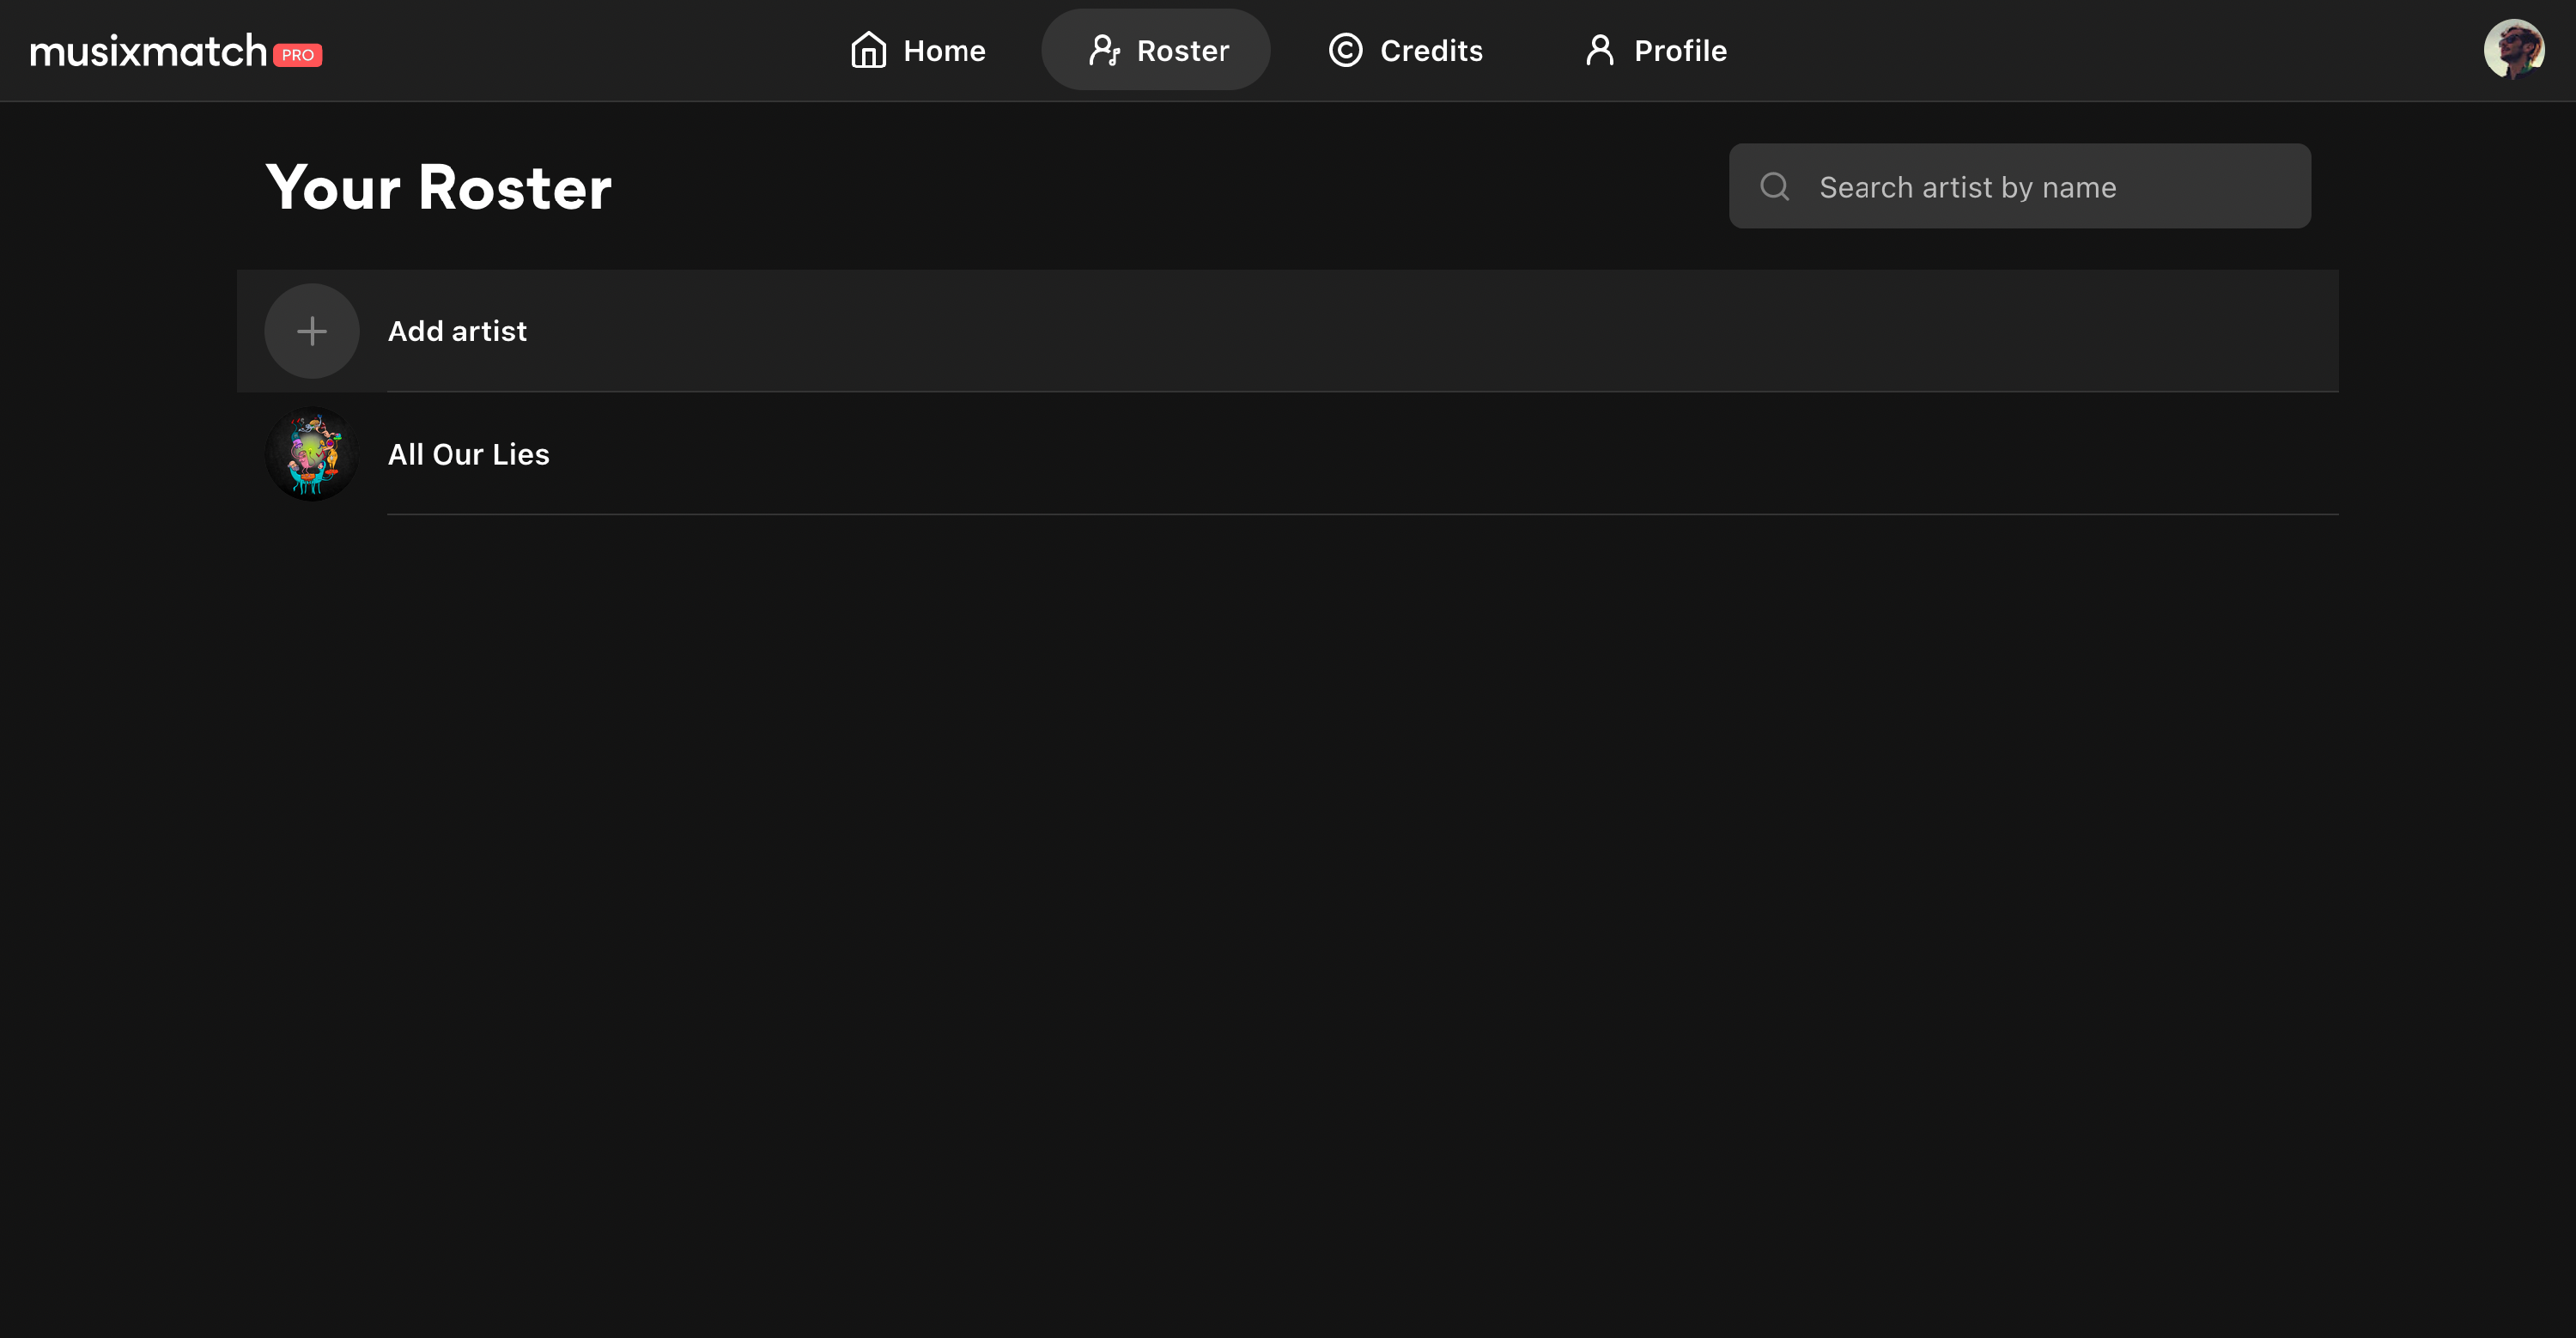Click the Home house icon
The width and height of the screenshot is (2576, 1338).
pyautogui.click(x=868, y=50)
